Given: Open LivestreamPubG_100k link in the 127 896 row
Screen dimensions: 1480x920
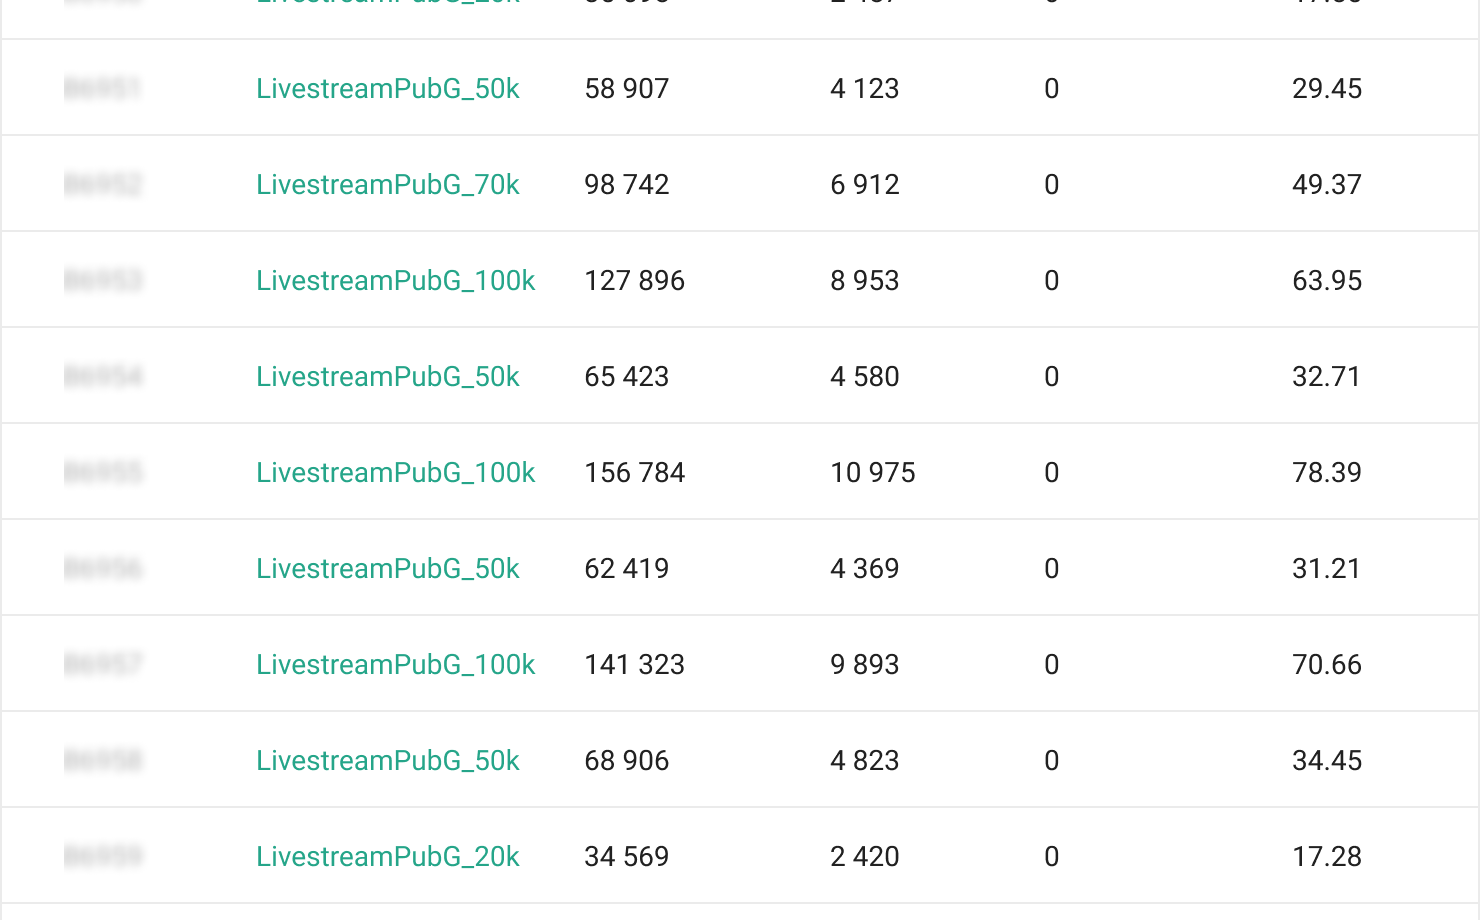Looking at the screenshot, I should pos(396,281).
